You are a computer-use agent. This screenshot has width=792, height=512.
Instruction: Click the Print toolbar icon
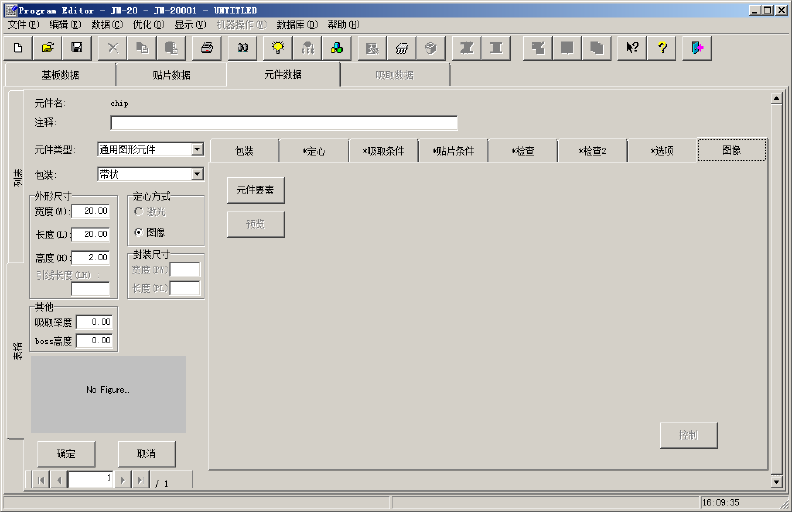click(x=206, y=48)
